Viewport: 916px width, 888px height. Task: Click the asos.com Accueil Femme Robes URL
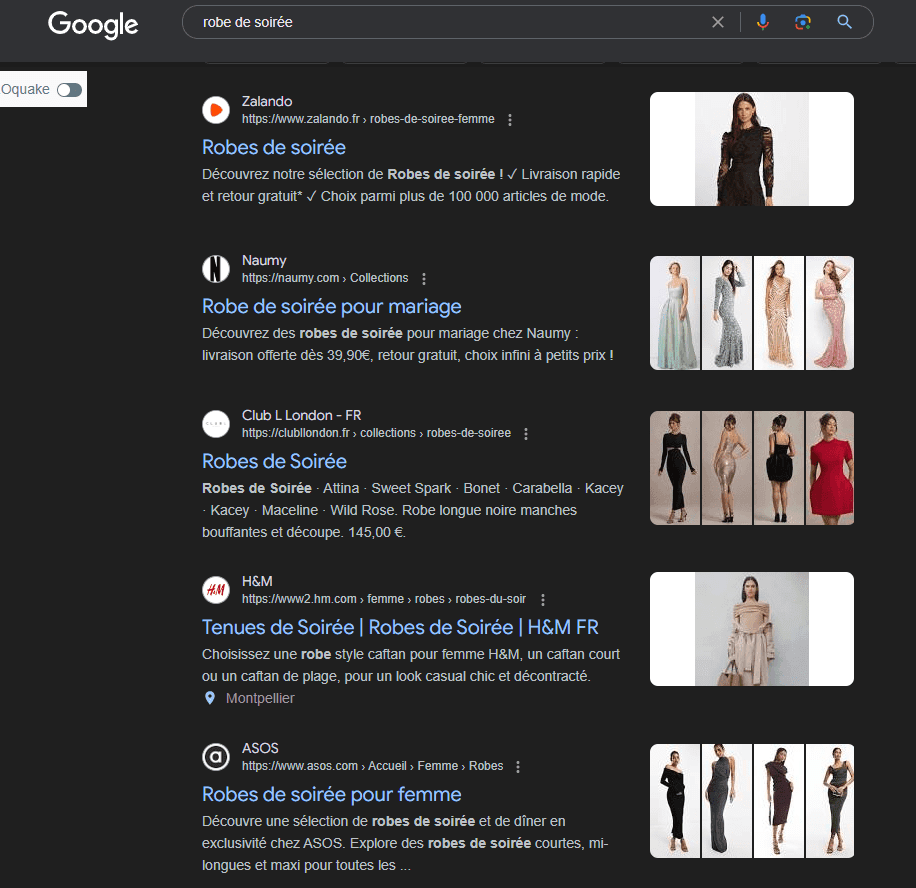372,766
